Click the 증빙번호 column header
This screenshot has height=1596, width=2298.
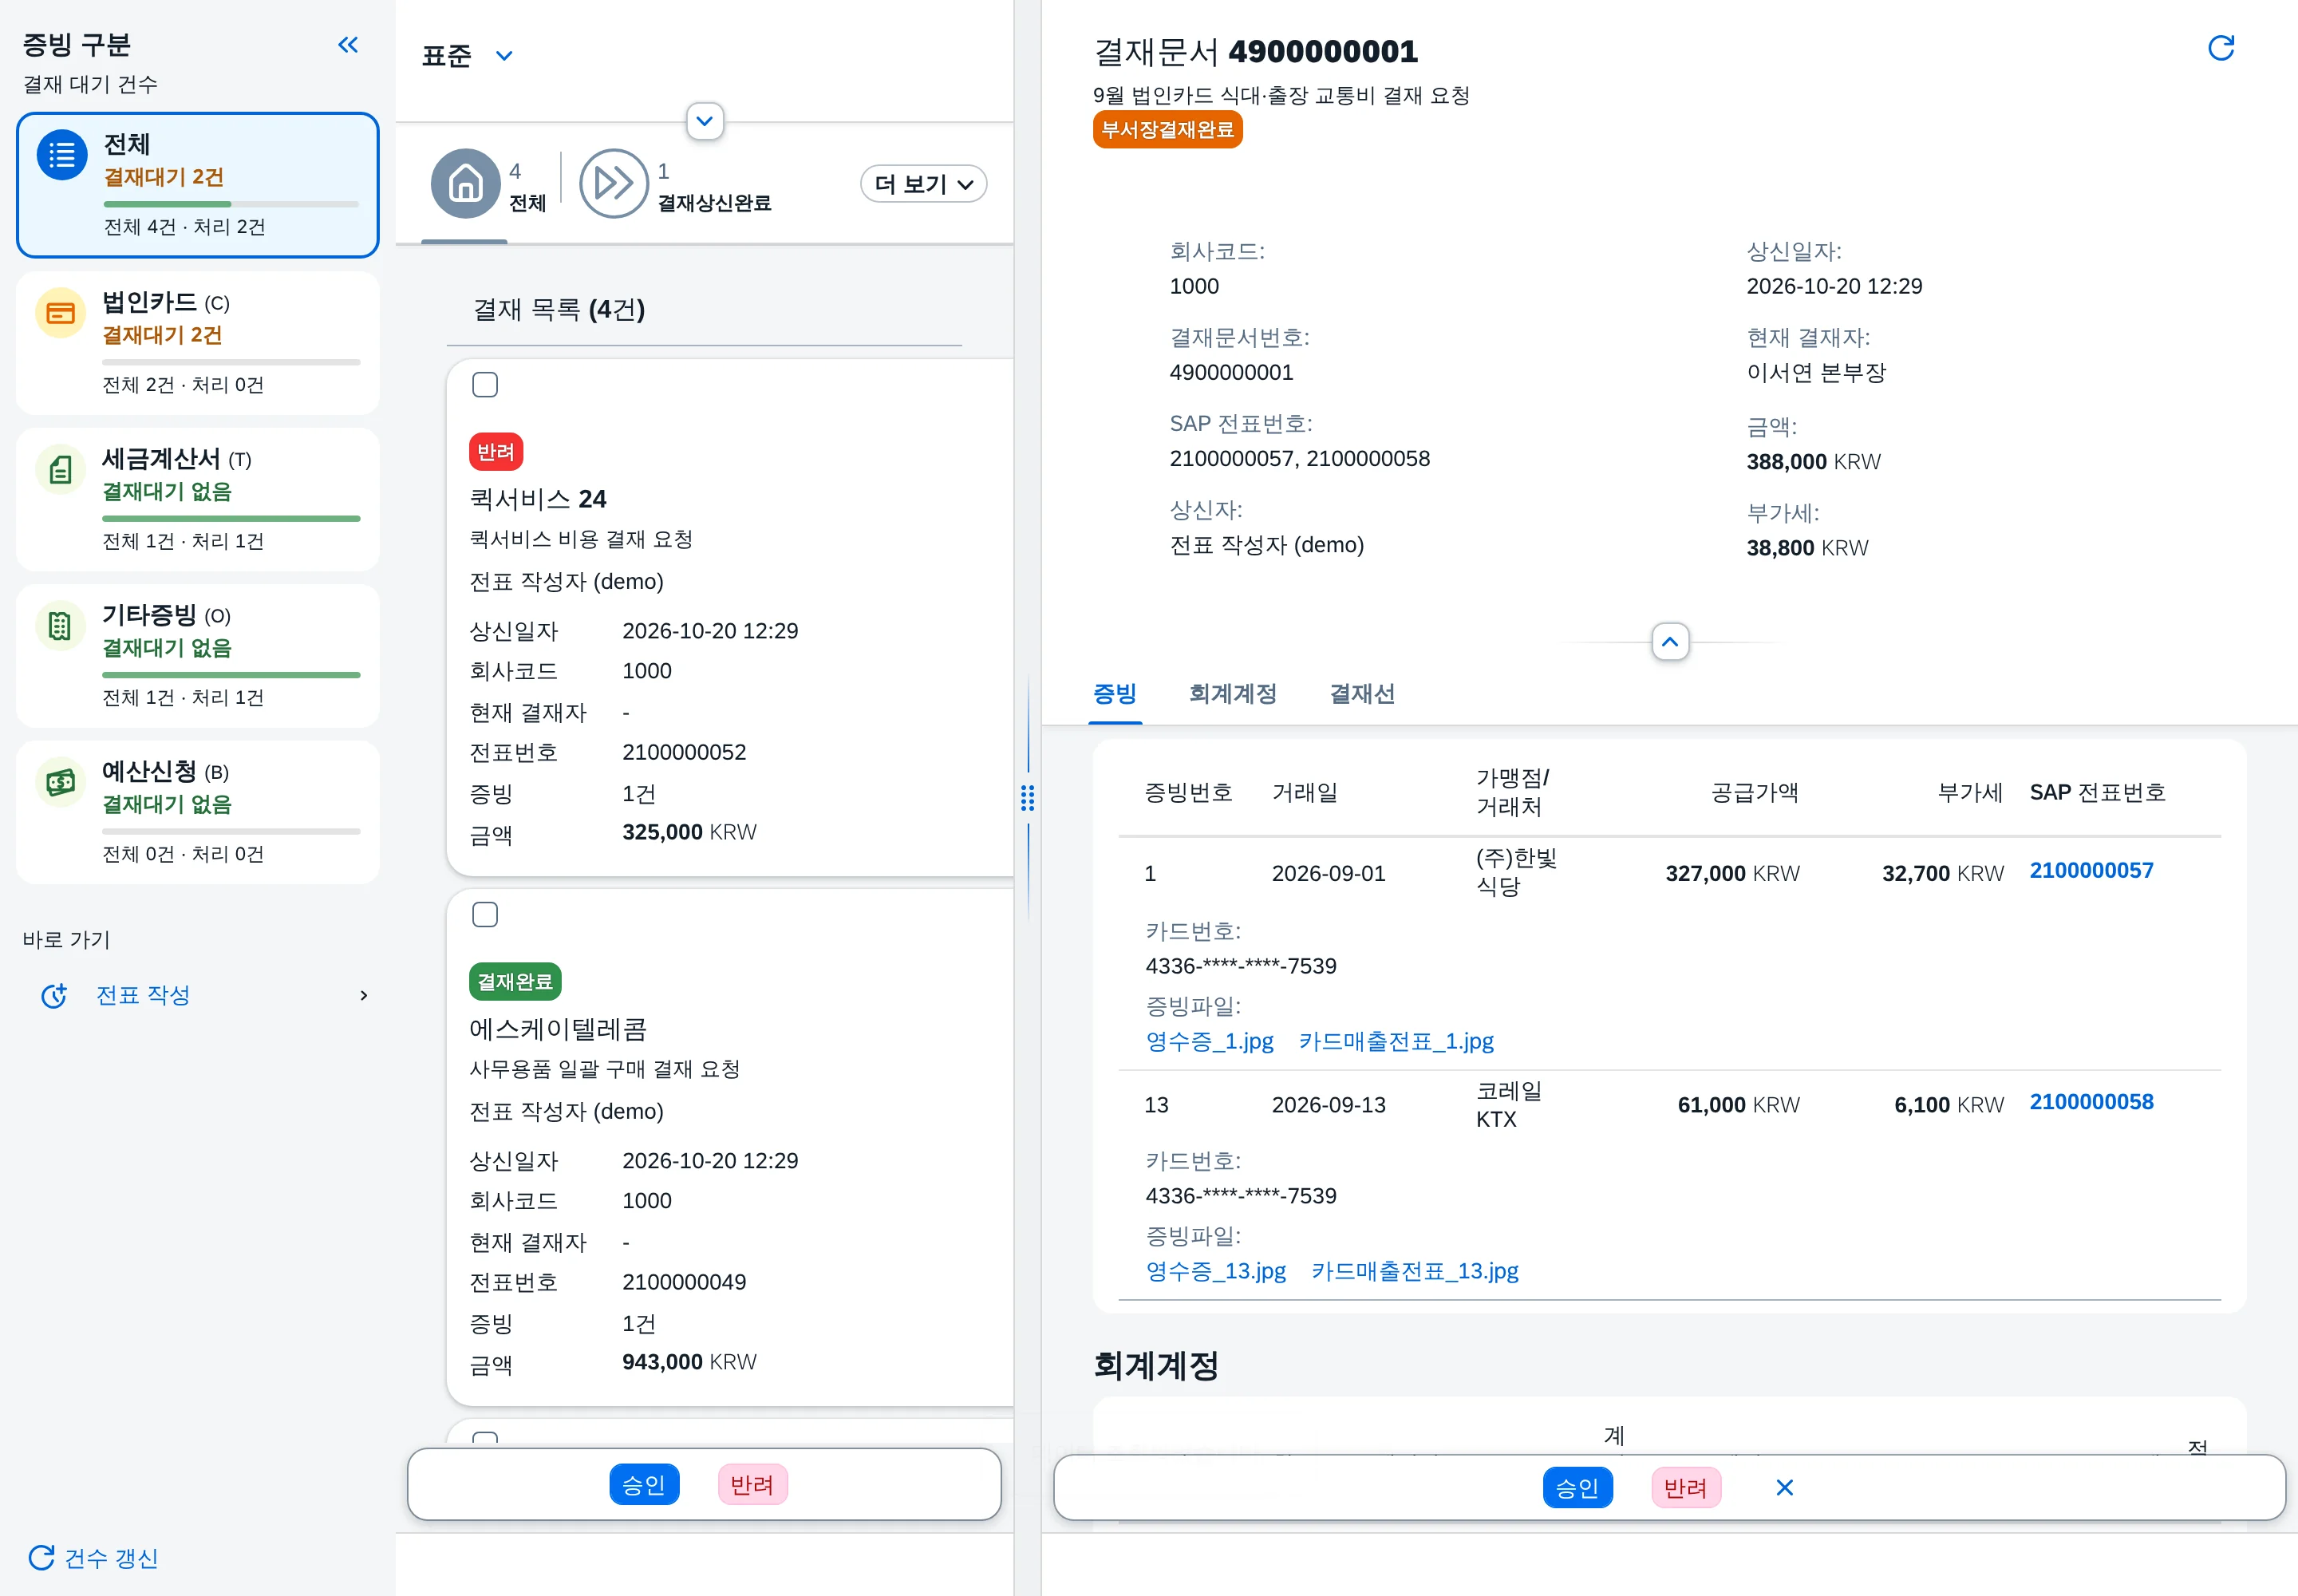pos(1188,793)
